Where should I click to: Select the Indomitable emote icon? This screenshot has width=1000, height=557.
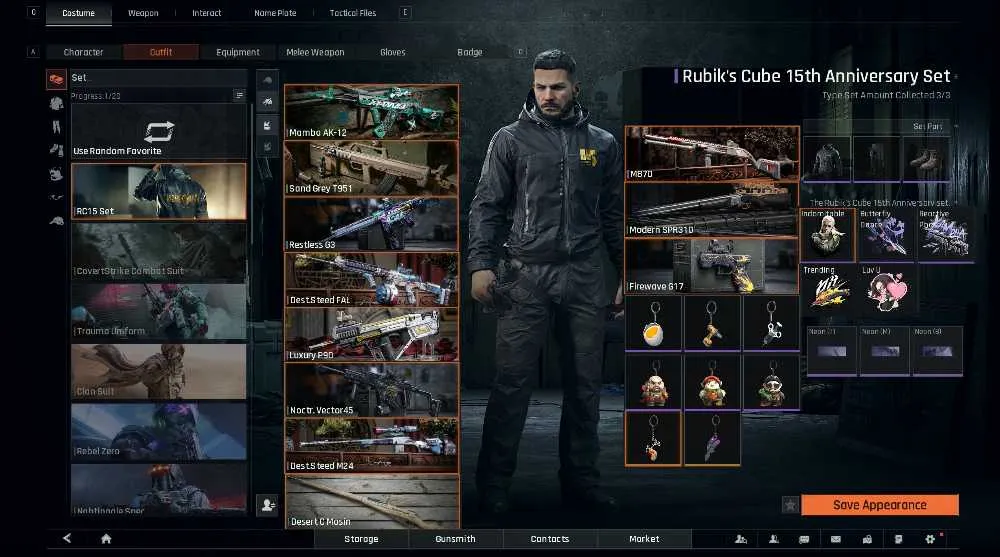click(827, 235)
